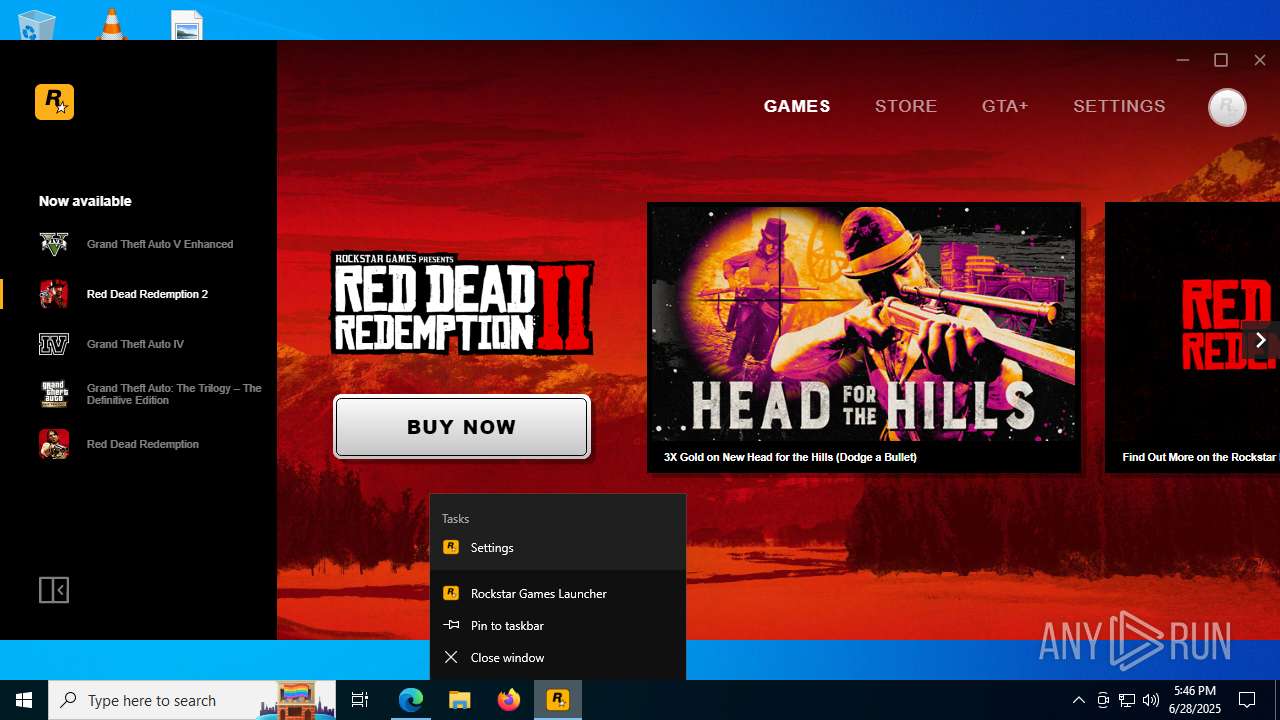The width and height of the screenshot is (1280, 720).
Task: Select the Red Dead Redemption 2 game icon
Action: 54,294
